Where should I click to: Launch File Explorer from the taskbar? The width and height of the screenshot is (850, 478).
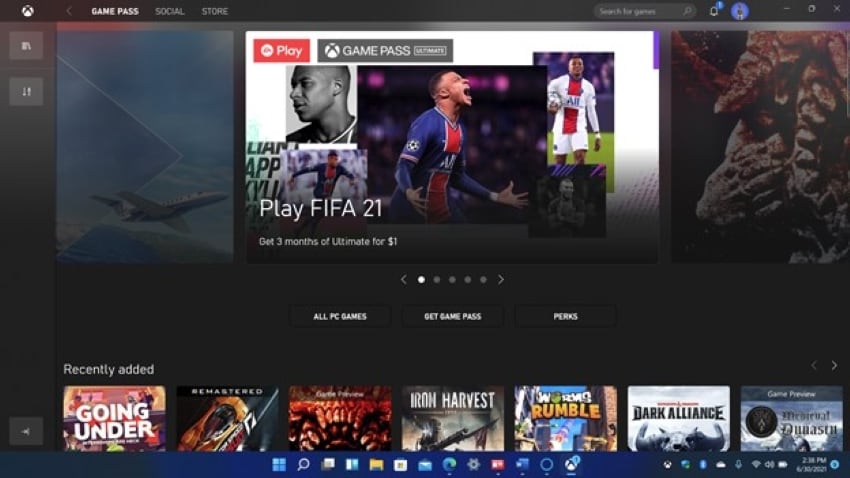pyautogui.click(x=376, y=464)
